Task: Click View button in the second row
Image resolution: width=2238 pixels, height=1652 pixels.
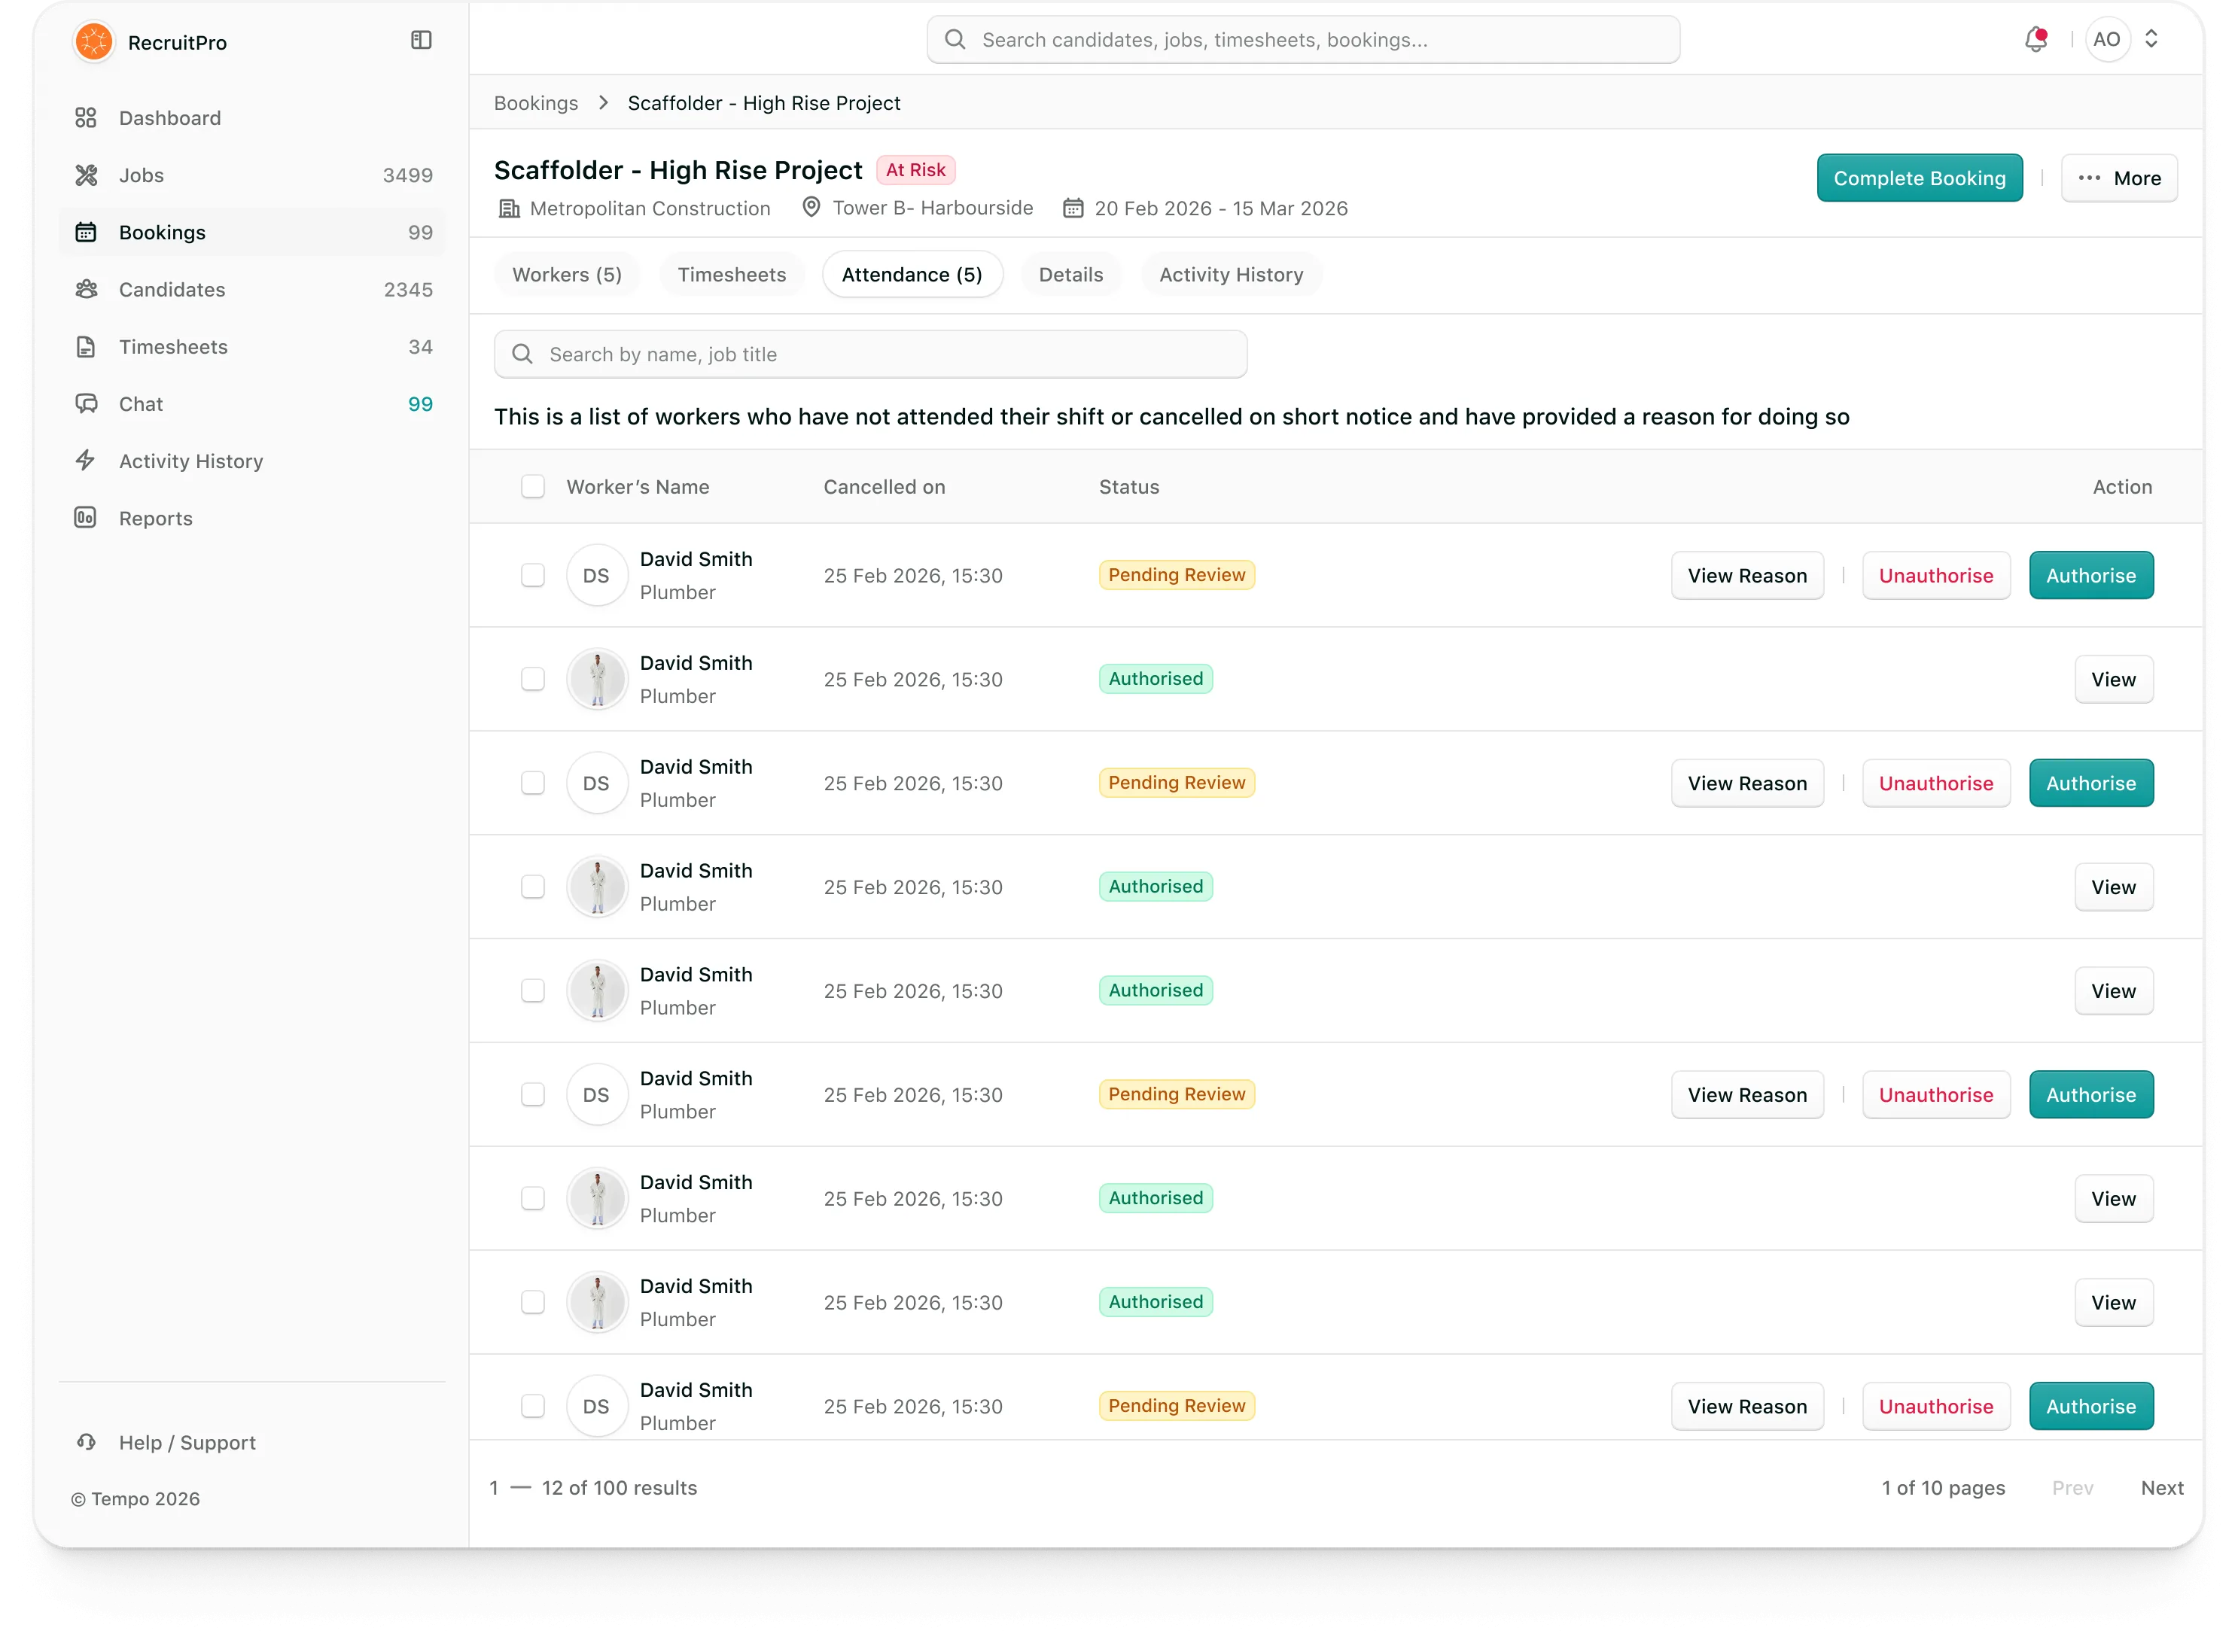Action: [x=2113, y=679]
